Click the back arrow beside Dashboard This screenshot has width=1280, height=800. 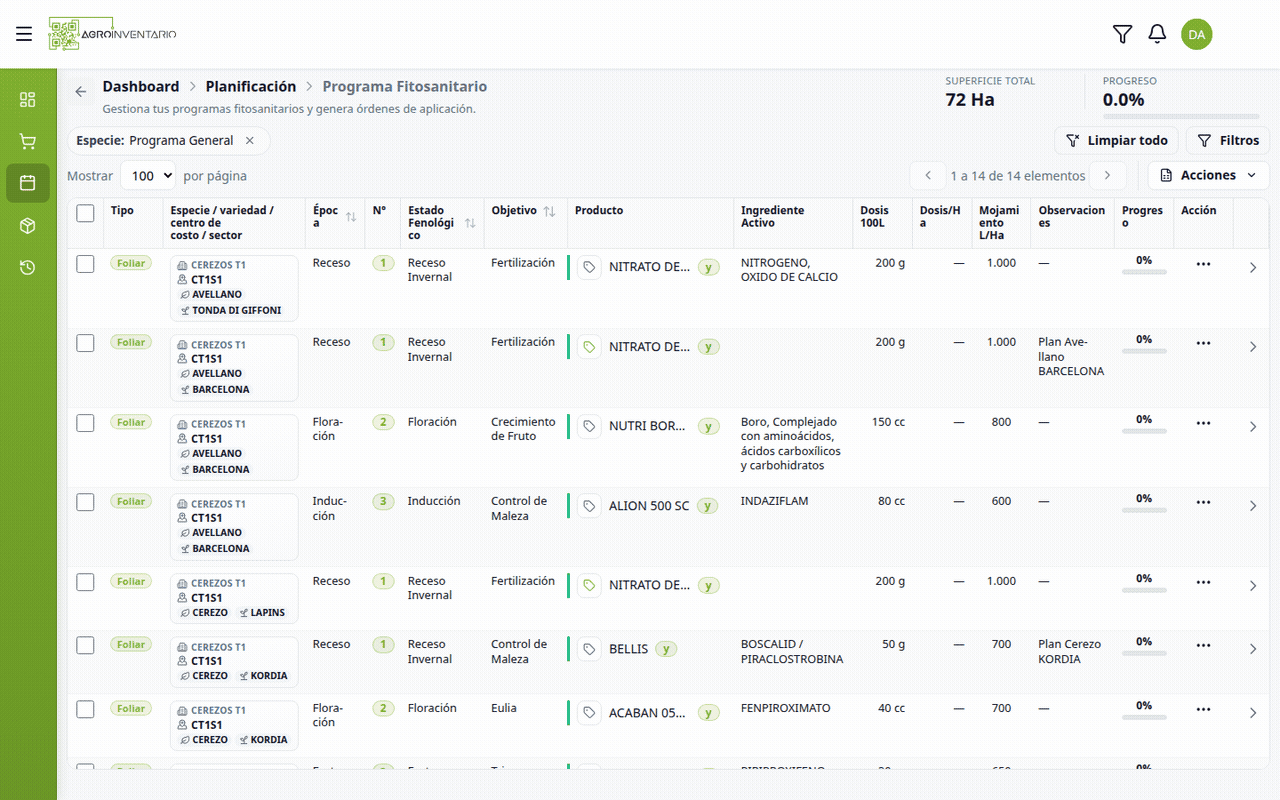81,91
